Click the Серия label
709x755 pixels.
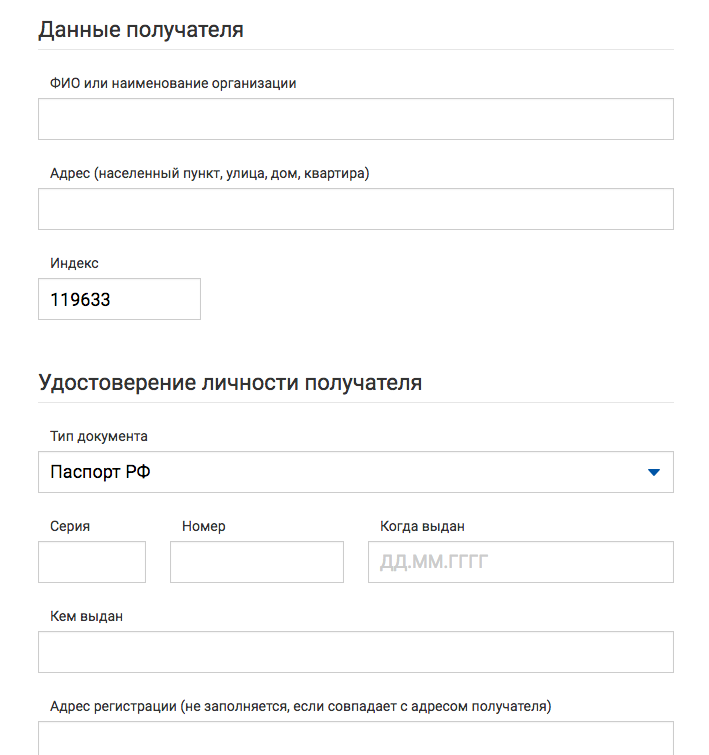pyautogui.click(x=70, y=526)
